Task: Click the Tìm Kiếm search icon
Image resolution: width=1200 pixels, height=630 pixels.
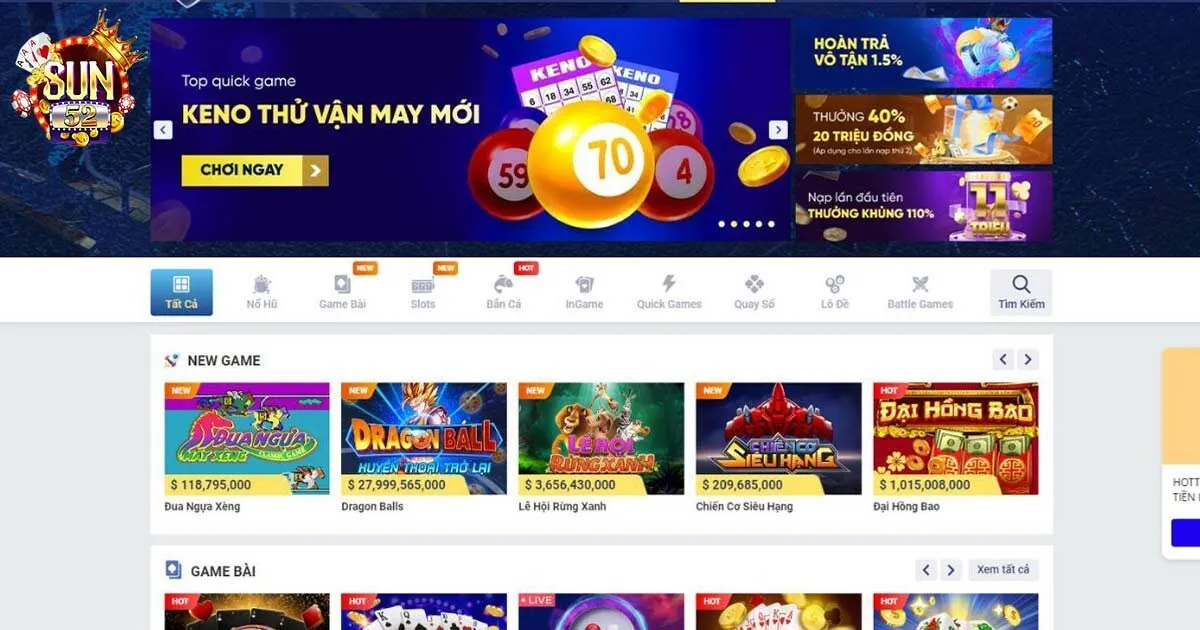Action: pos(1021,284)
